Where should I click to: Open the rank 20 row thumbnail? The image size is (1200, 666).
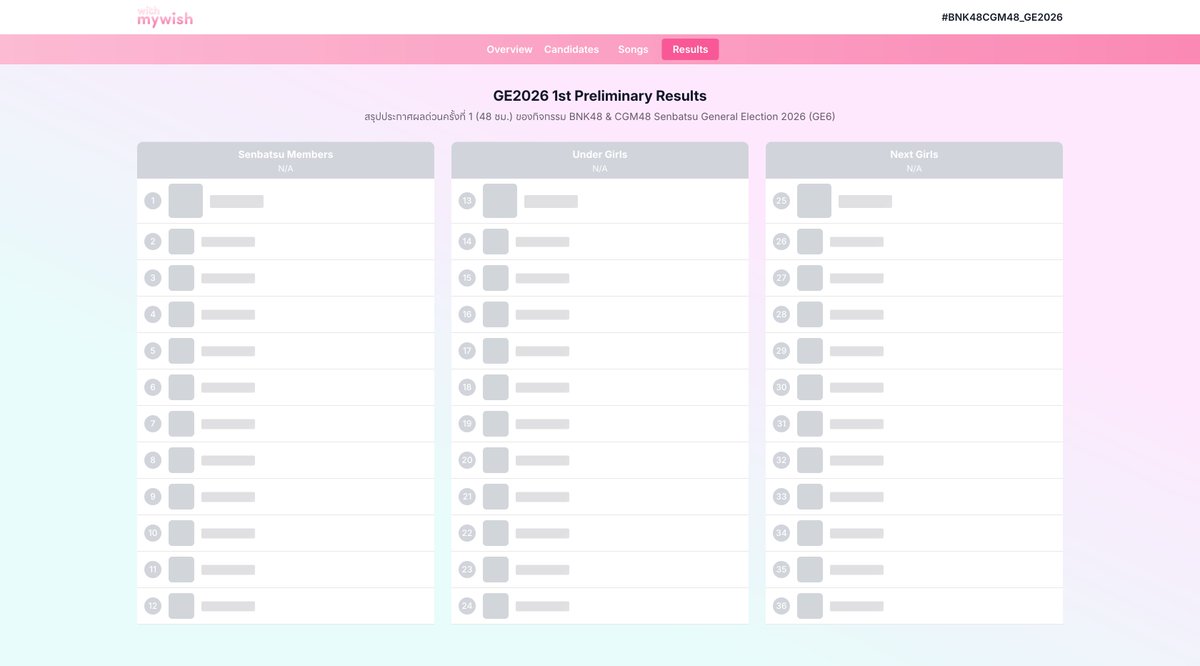(x=495, y=461)
